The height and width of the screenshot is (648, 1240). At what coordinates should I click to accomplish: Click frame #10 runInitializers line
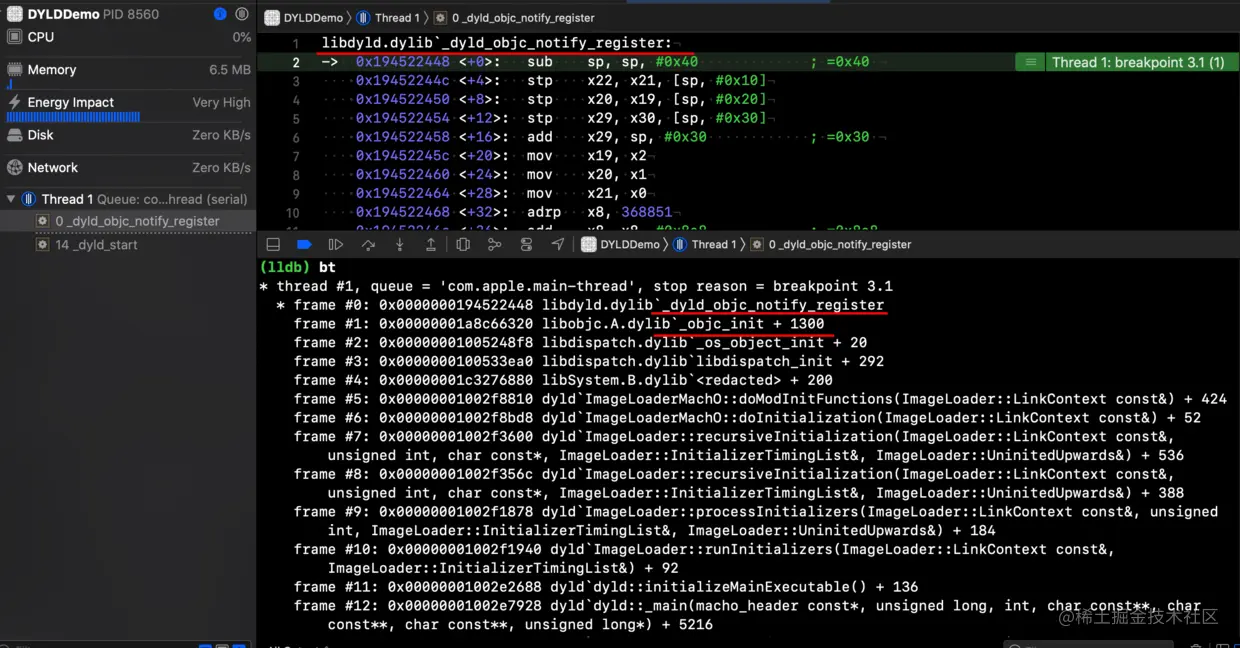[x=704, y=558]
